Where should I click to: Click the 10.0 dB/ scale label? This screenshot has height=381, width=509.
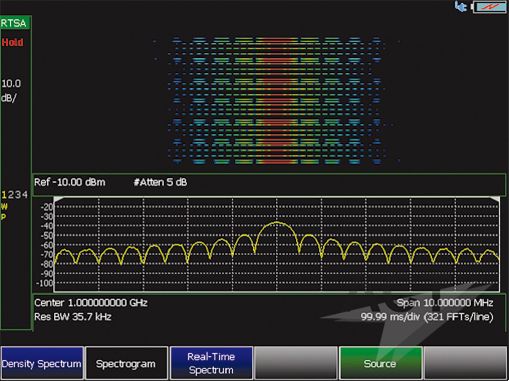pyautogui.click(x=11, y=91)
